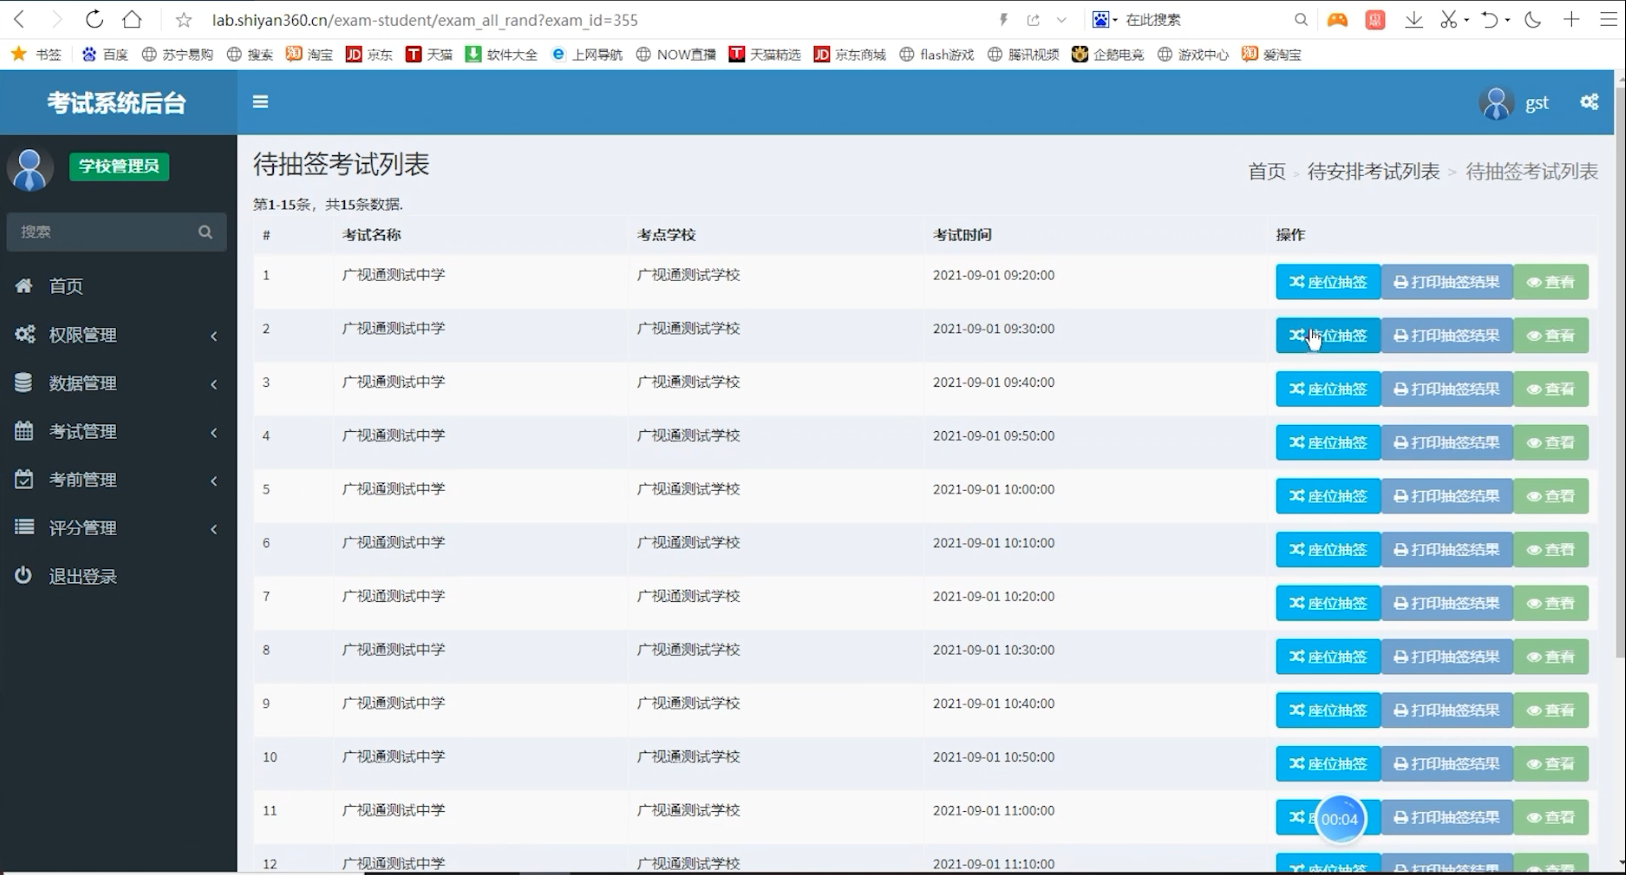Open a new tab with plus icon
Viewport: 1626px width, 875px height.
coord(1571,19)
